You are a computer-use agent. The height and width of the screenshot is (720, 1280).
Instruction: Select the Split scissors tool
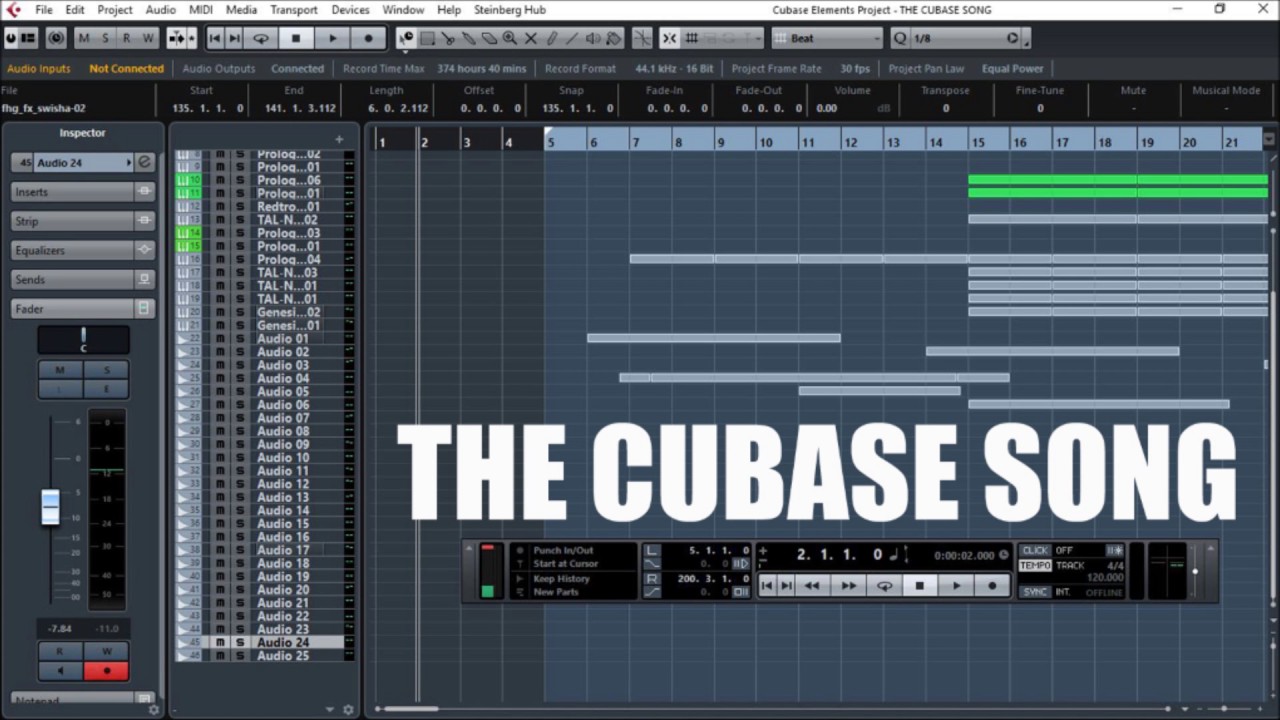tap(448, 38)
